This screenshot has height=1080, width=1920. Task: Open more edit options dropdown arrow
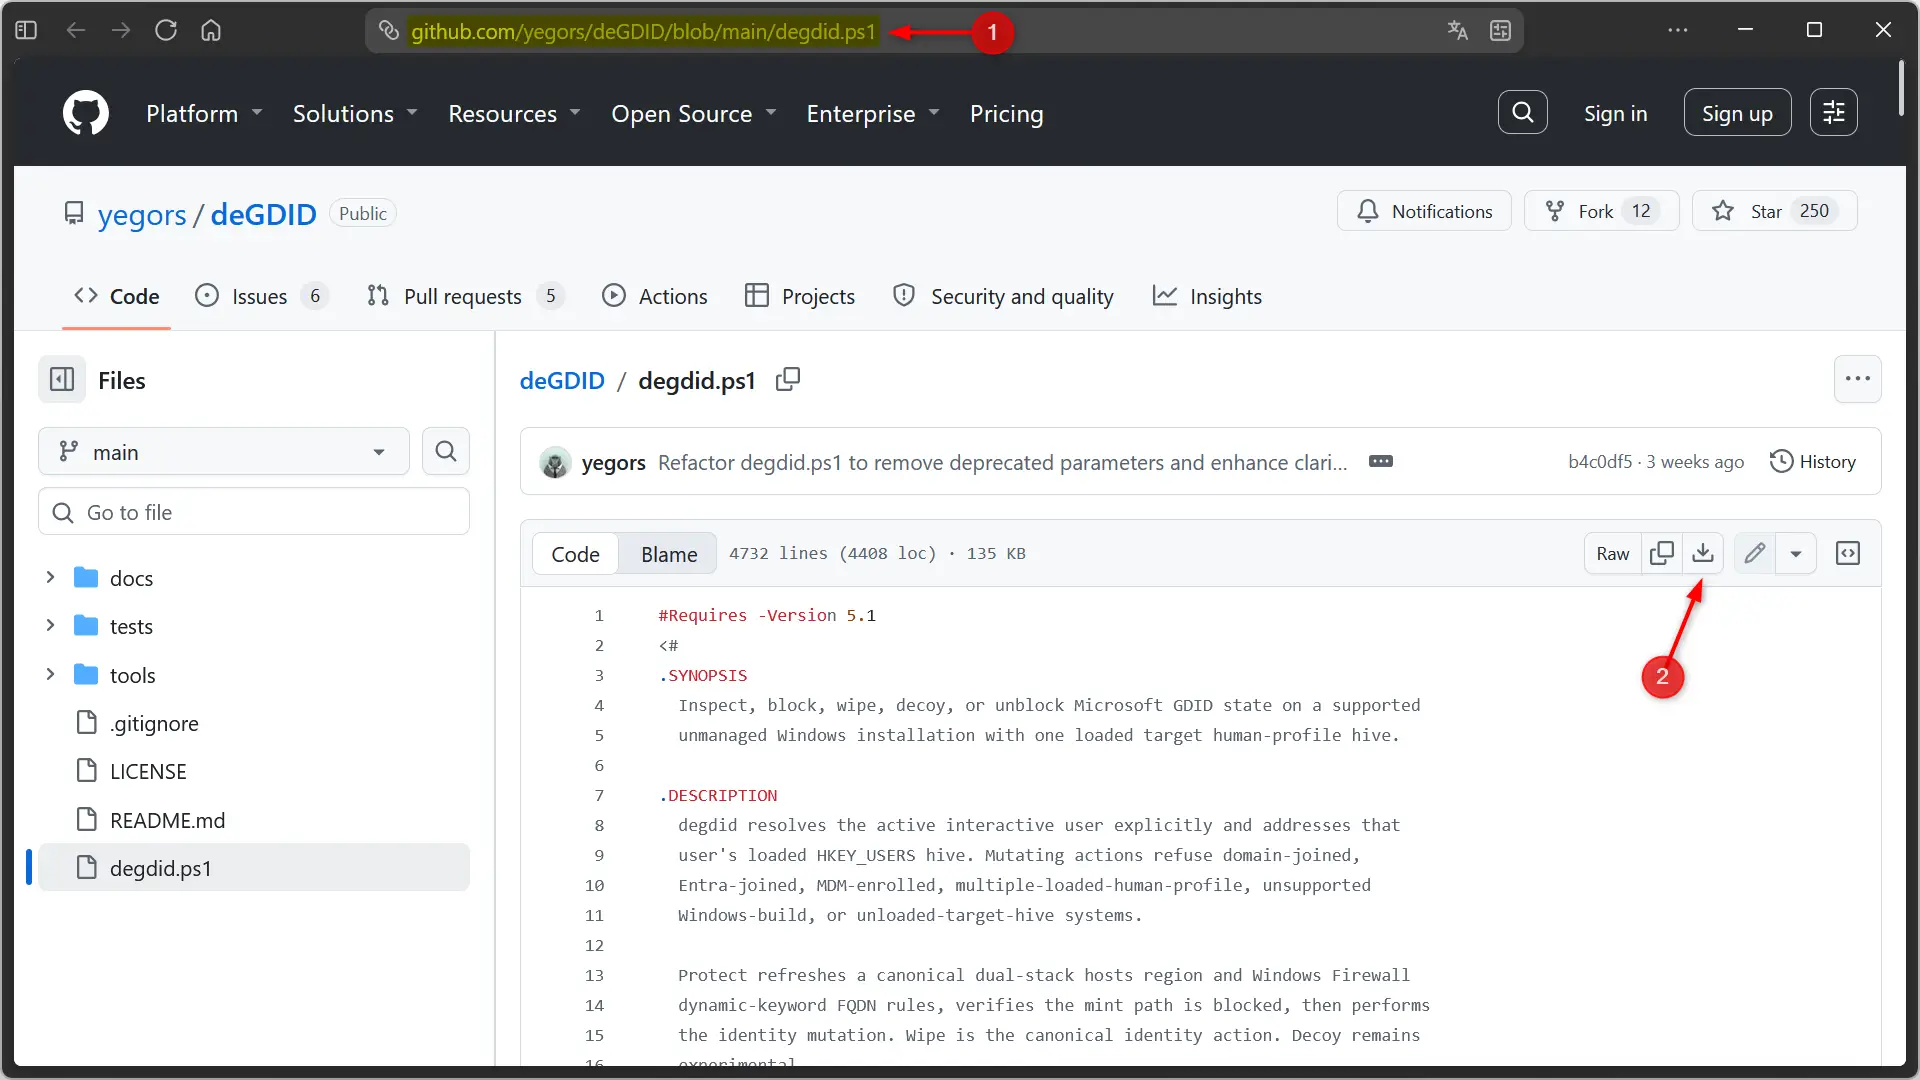click(x=1796, y=554)
